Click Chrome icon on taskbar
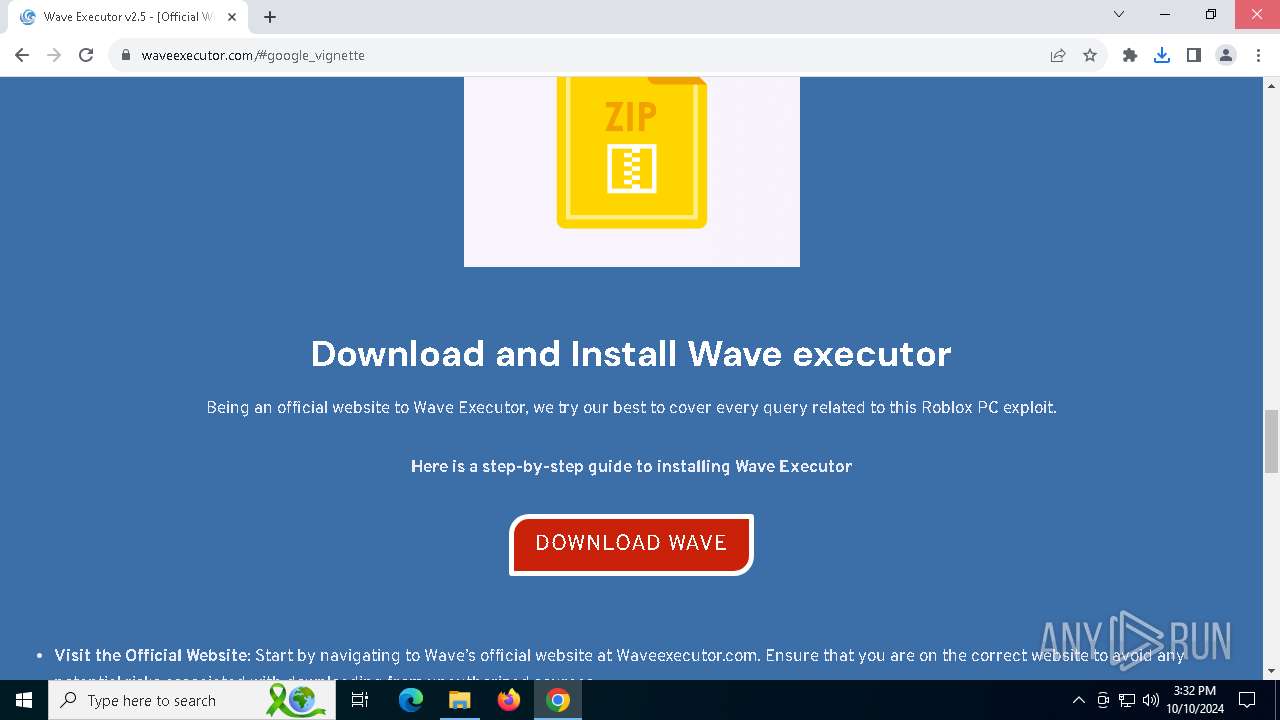The height and width of the screenshot is (720, 1280). (x=558, y=700)
